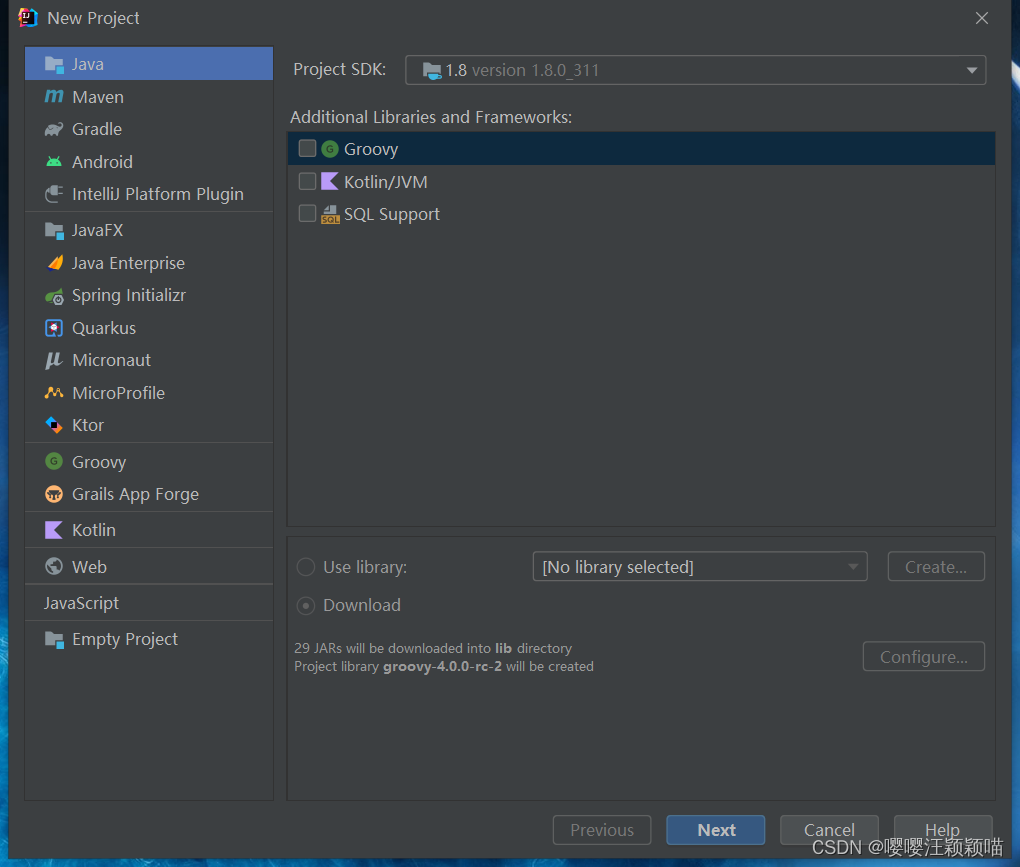Click the Web label in sidebar
This screenshot has width=1020, height=867.
pos(89,567)
